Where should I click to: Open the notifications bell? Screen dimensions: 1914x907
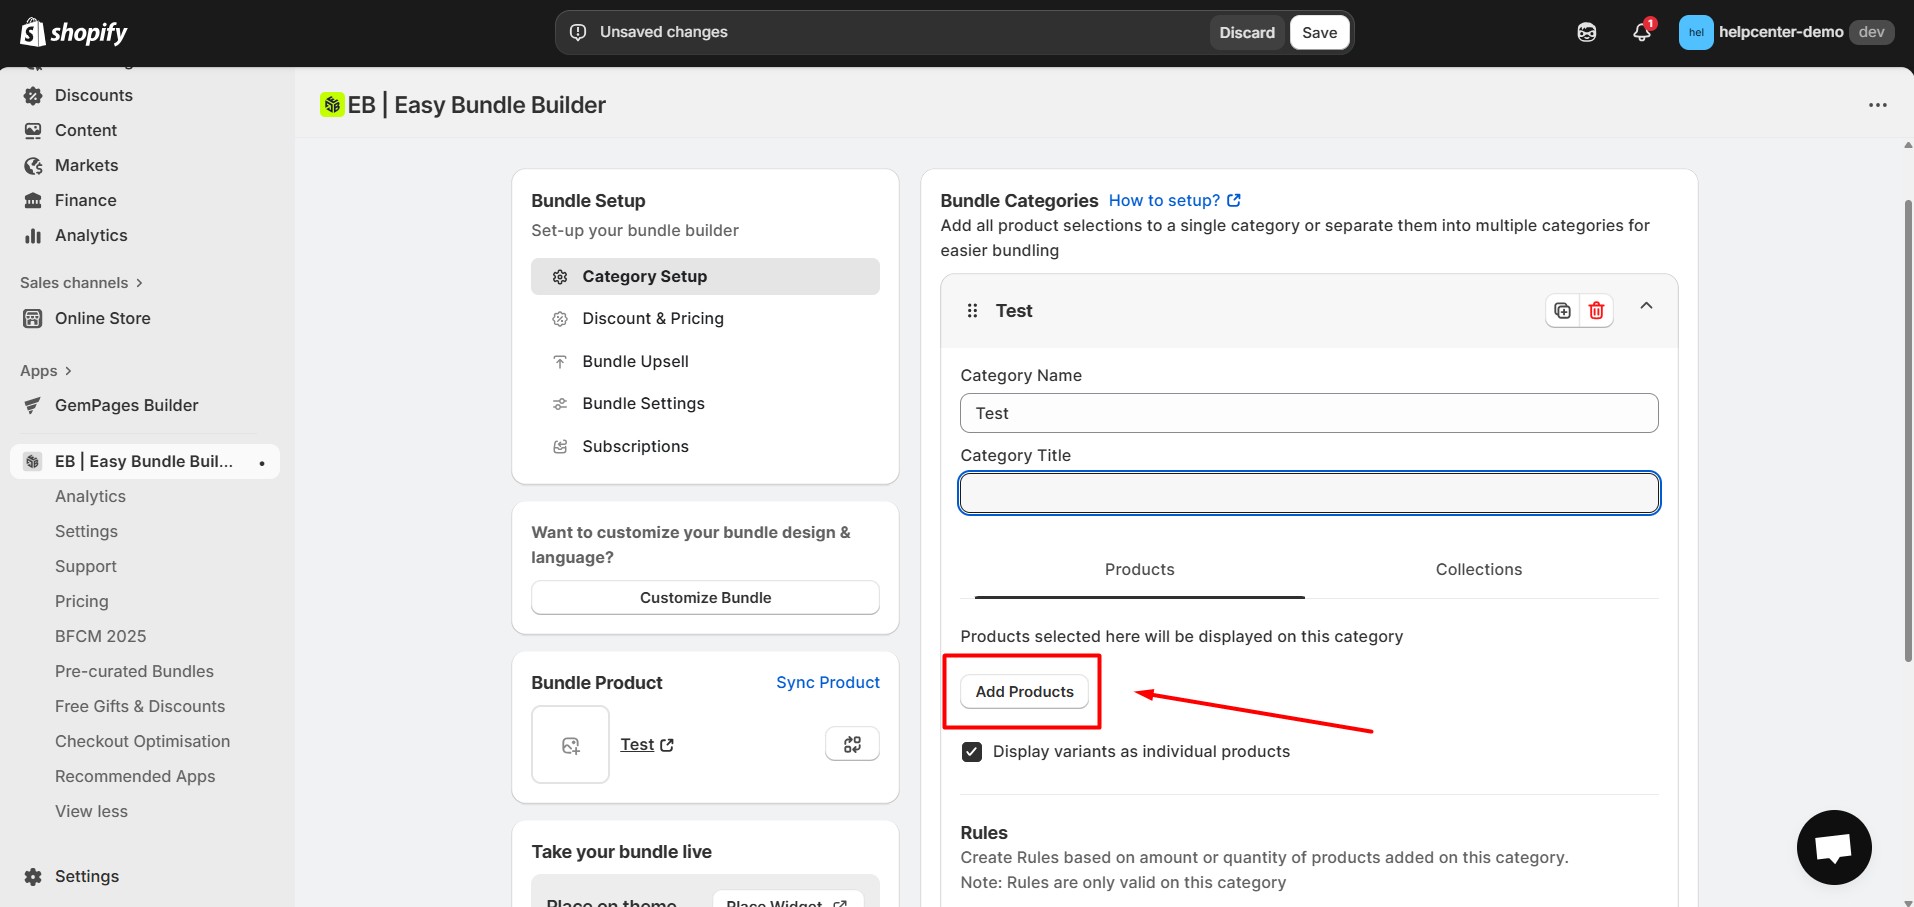[1641, 32]
